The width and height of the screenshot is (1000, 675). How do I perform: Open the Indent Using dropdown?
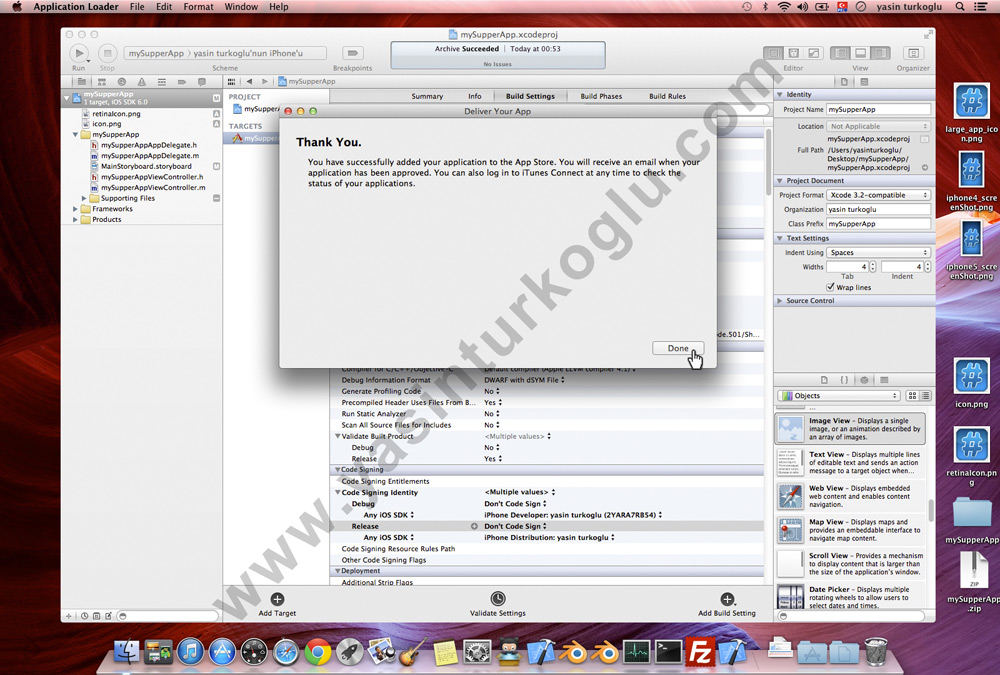pyautogui.click(x=878, y=253)
